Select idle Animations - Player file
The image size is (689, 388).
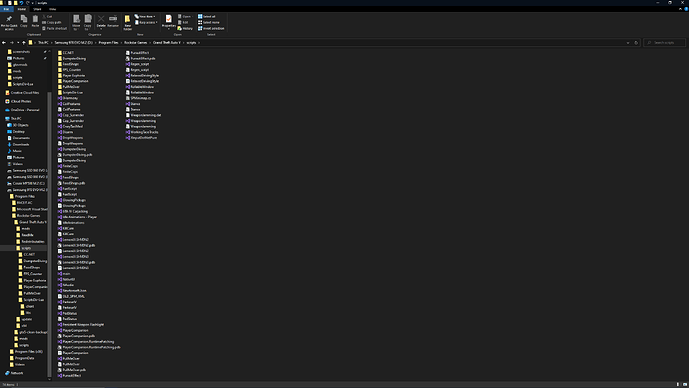pyautogui.click(x=77, y=217)
